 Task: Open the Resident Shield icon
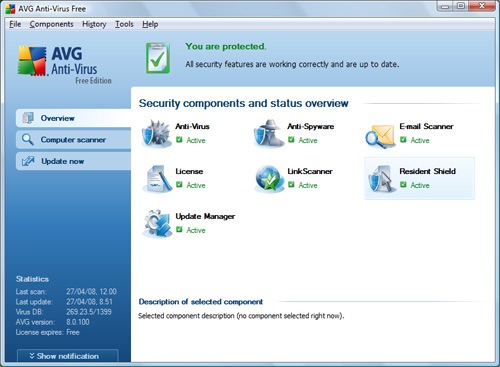(x=382, y=179)
